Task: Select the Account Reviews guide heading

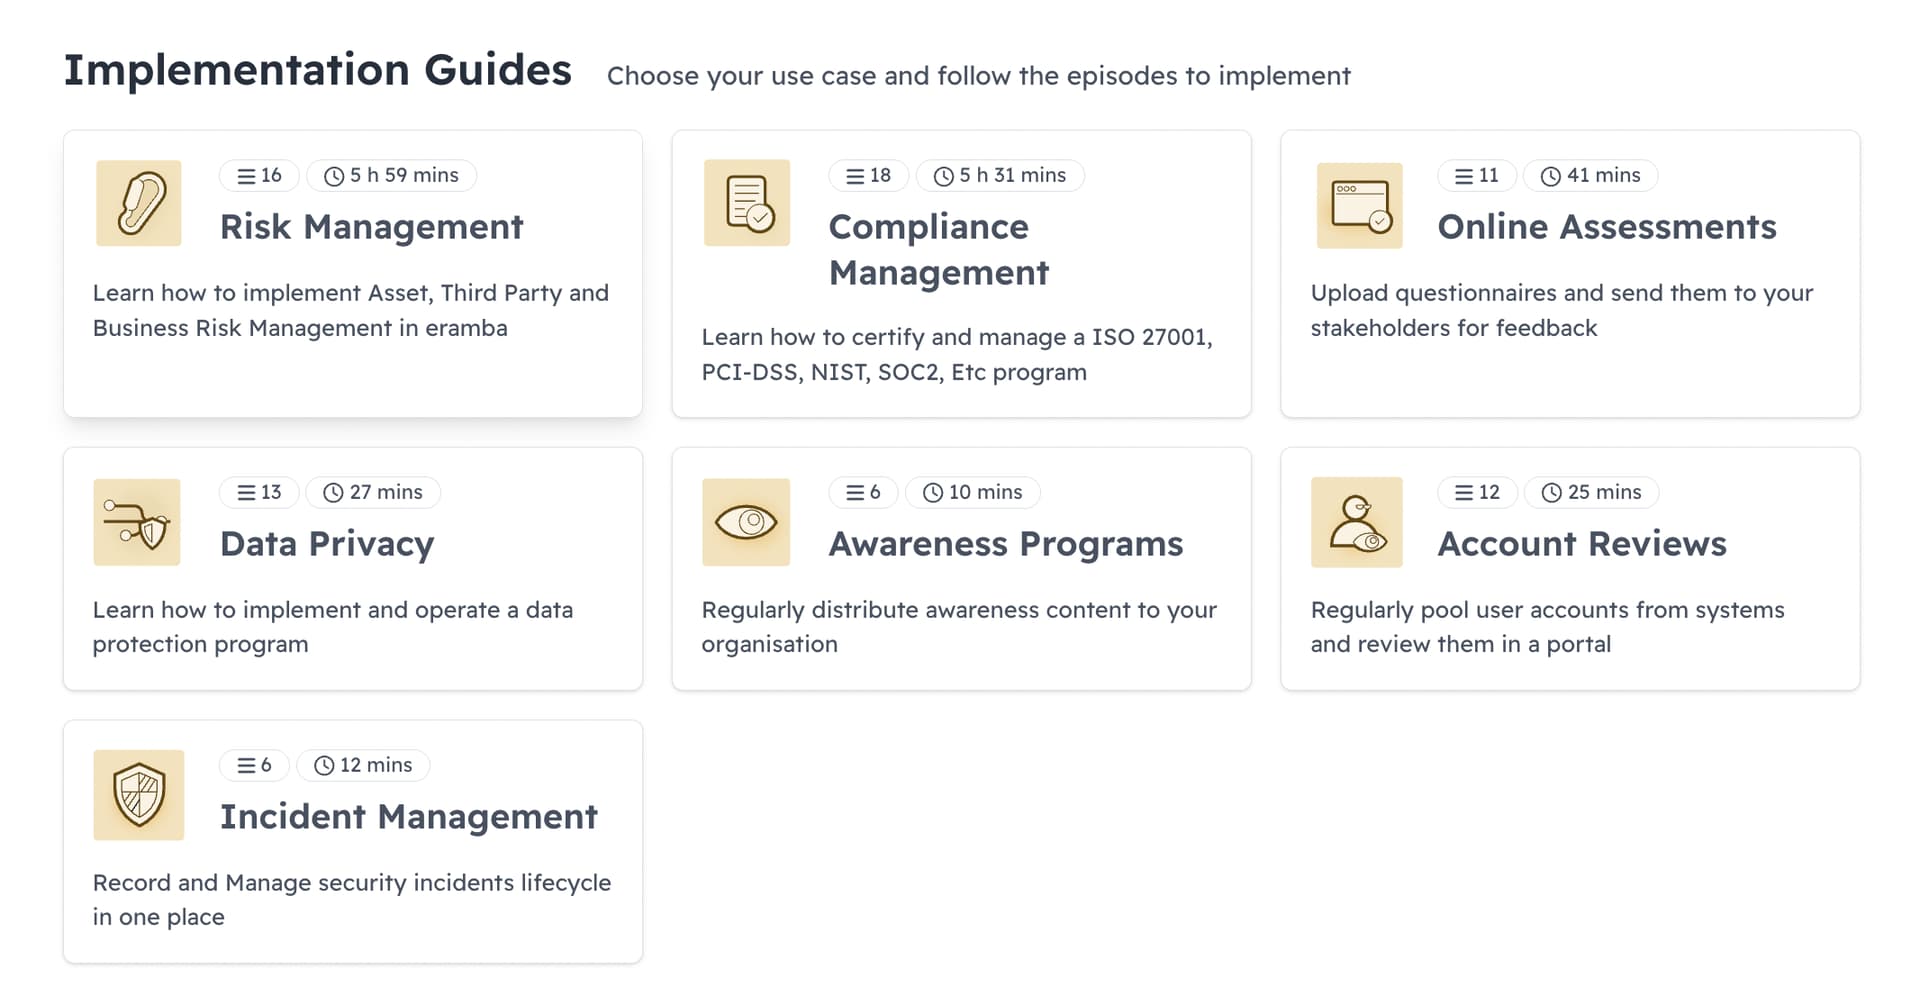Action: coord(1582,544)
